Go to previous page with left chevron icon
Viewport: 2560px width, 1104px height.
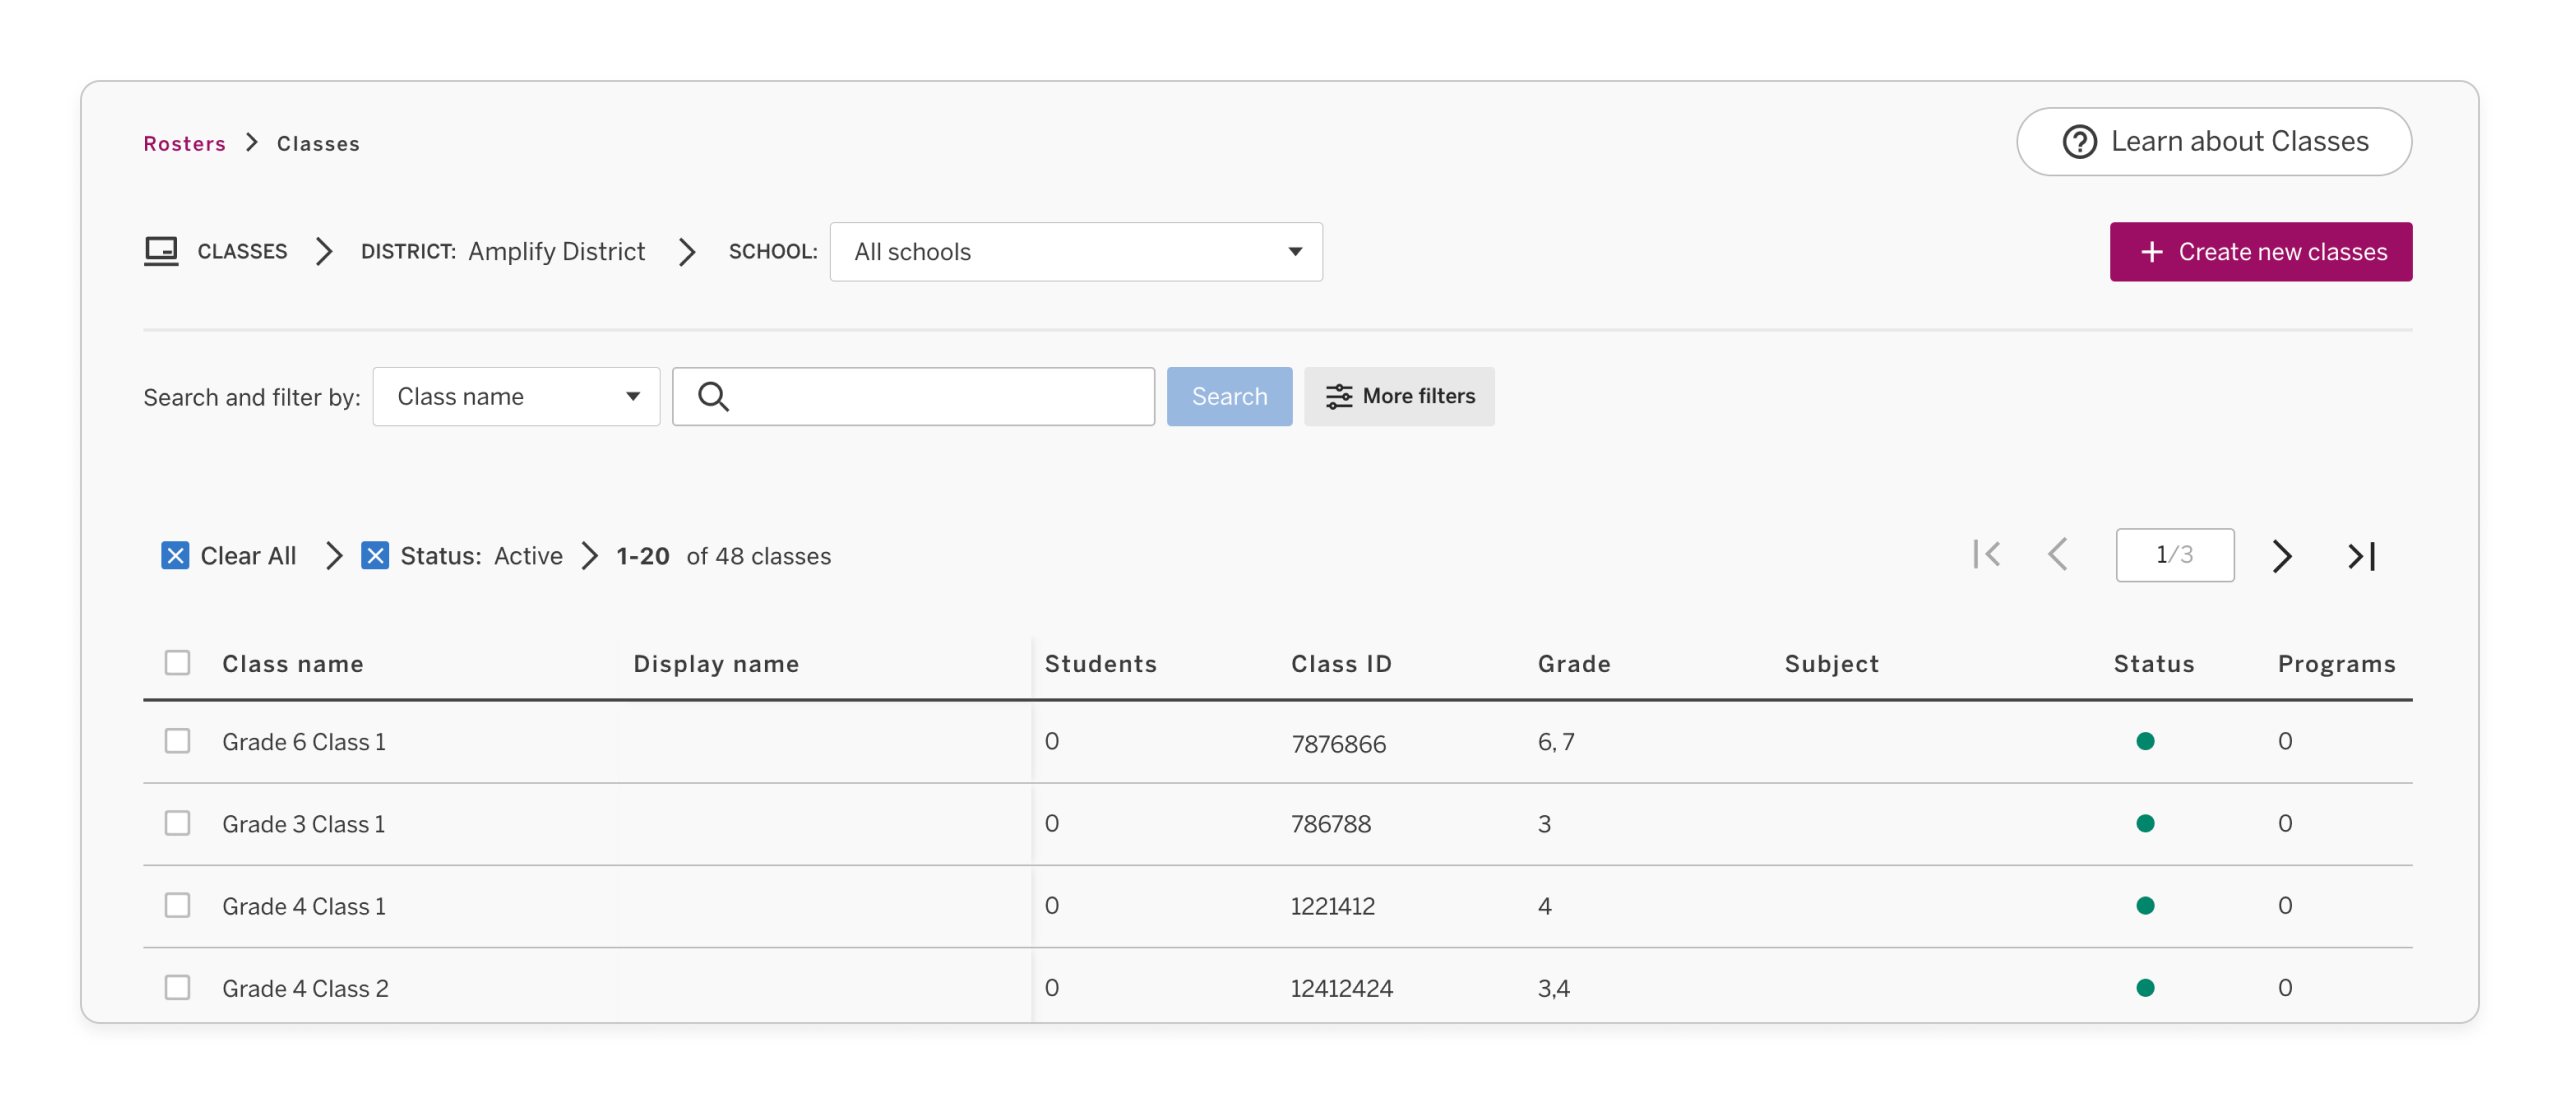[2059, 555]
